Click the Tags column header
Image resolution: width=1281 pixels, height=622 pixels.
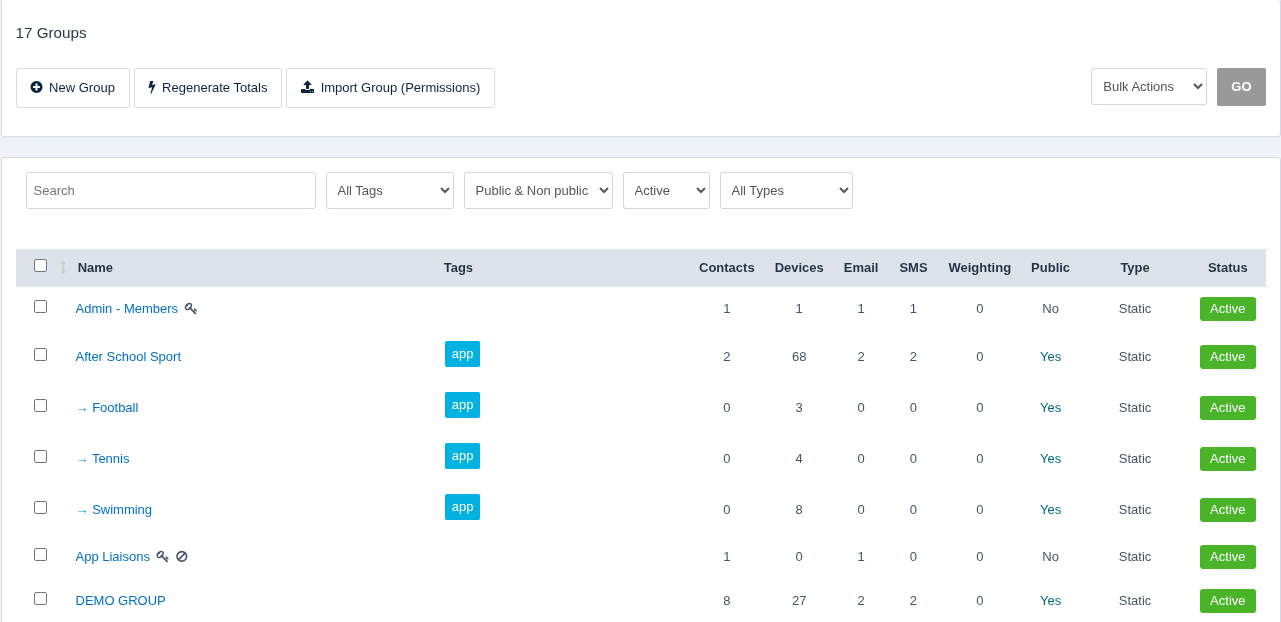click(458, 268)
